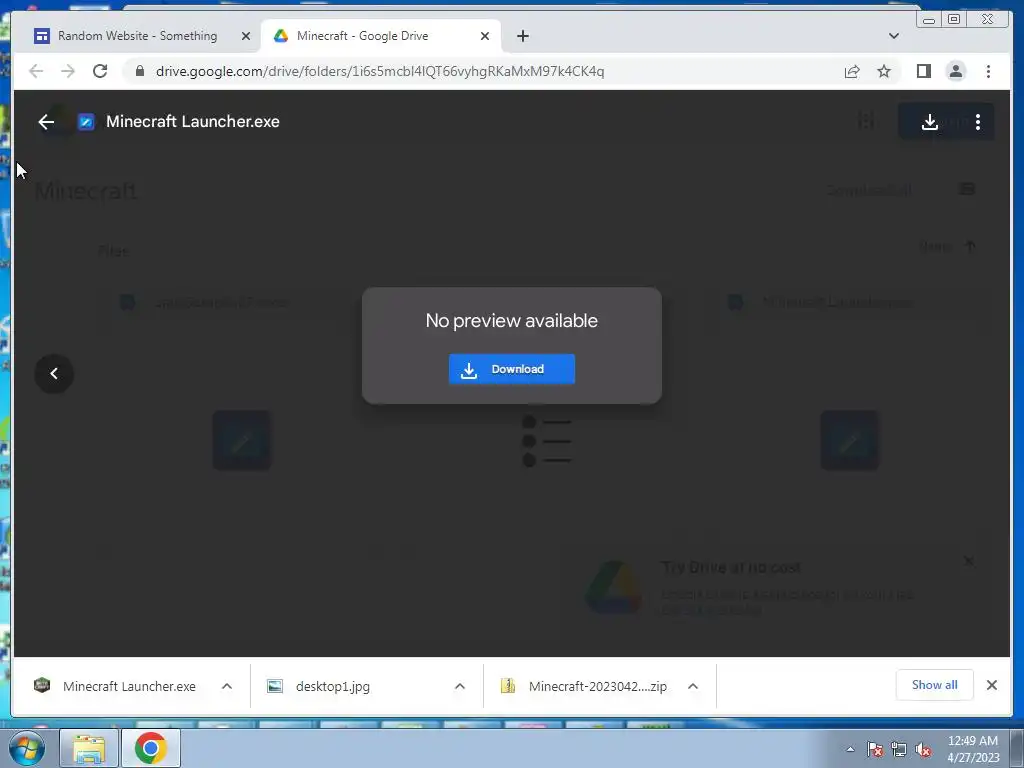
Task: Open File Explorer from taskbar
Action: point(89,748)
